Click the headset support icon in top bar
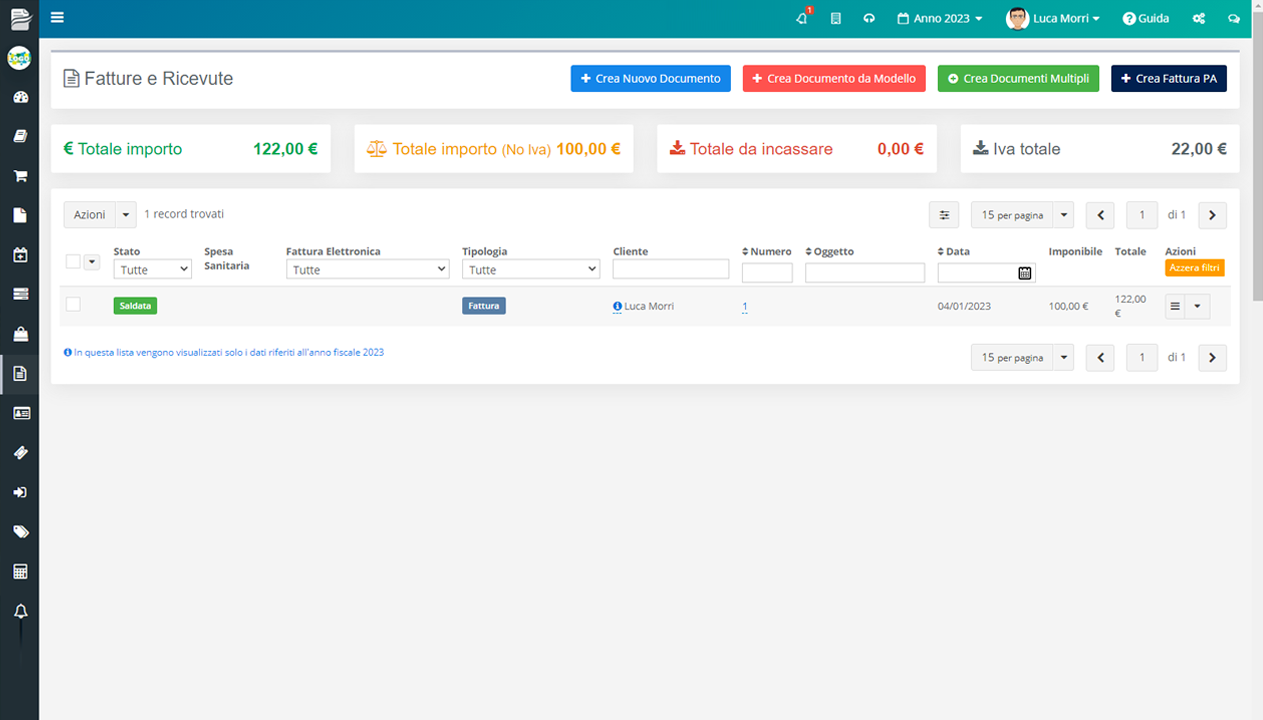Screen dimensions: 1263x720 click(869, 18)
